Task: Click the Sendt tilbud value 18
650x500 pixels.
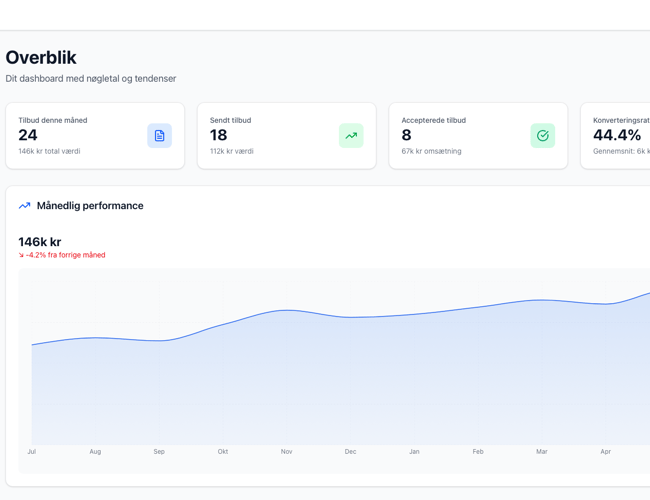Action: (x=218, y=135)
